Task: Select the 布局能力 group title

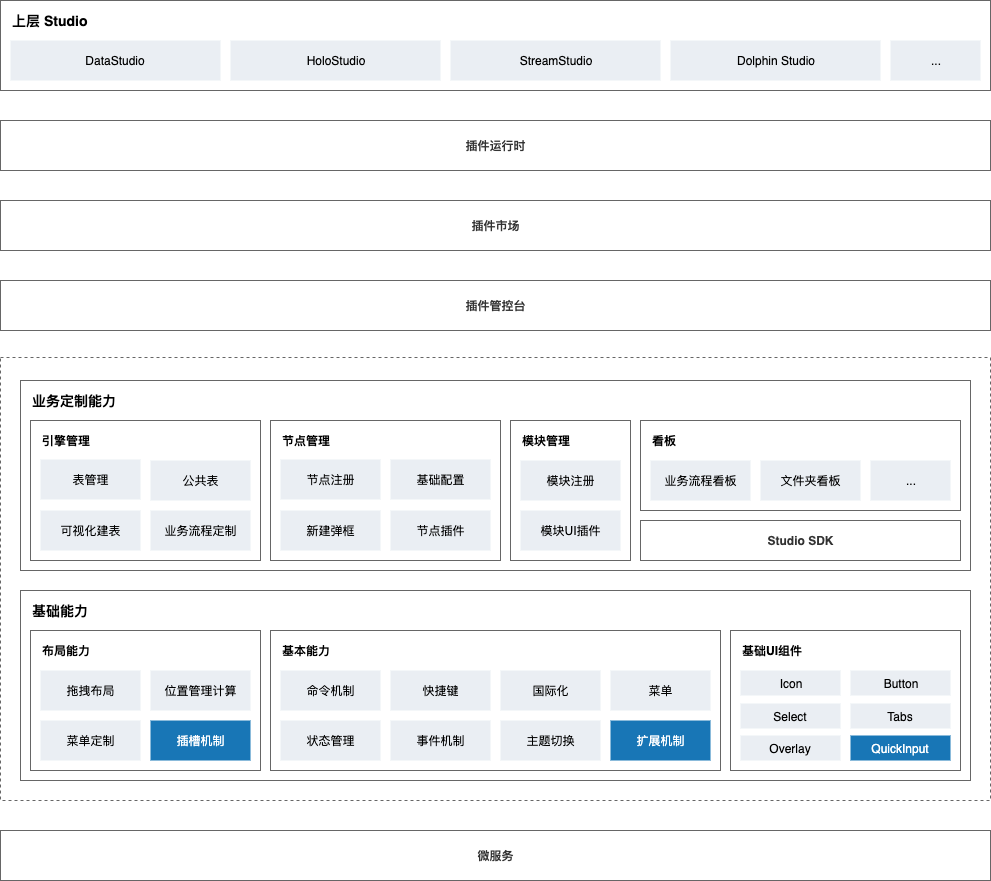Action: [66, 650]
